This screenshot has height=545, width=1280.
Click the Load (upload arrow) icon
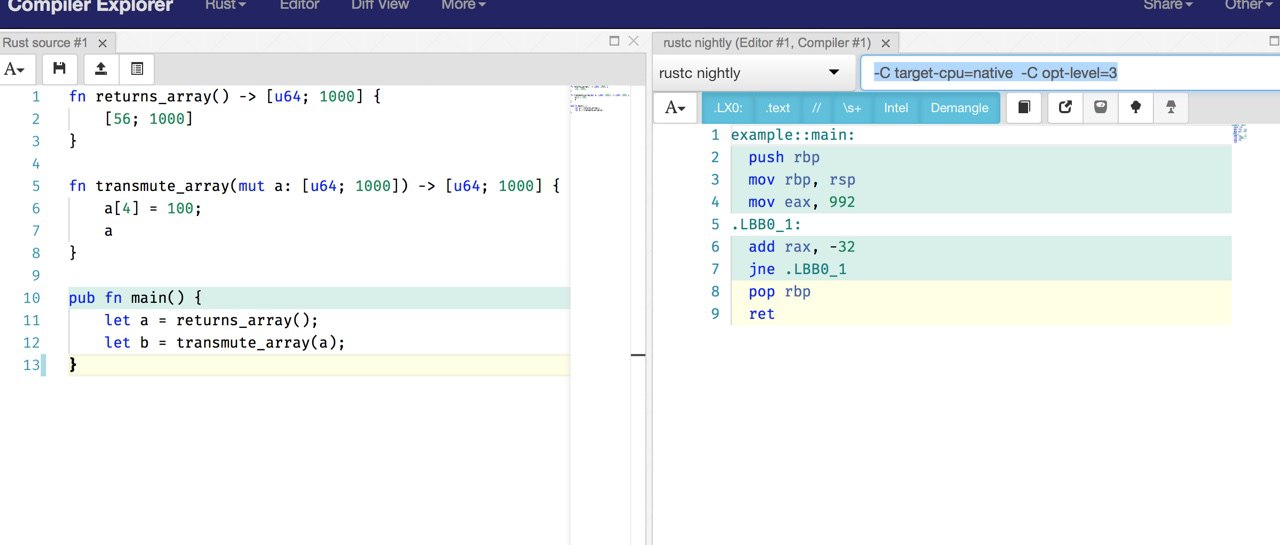(100, 69)
